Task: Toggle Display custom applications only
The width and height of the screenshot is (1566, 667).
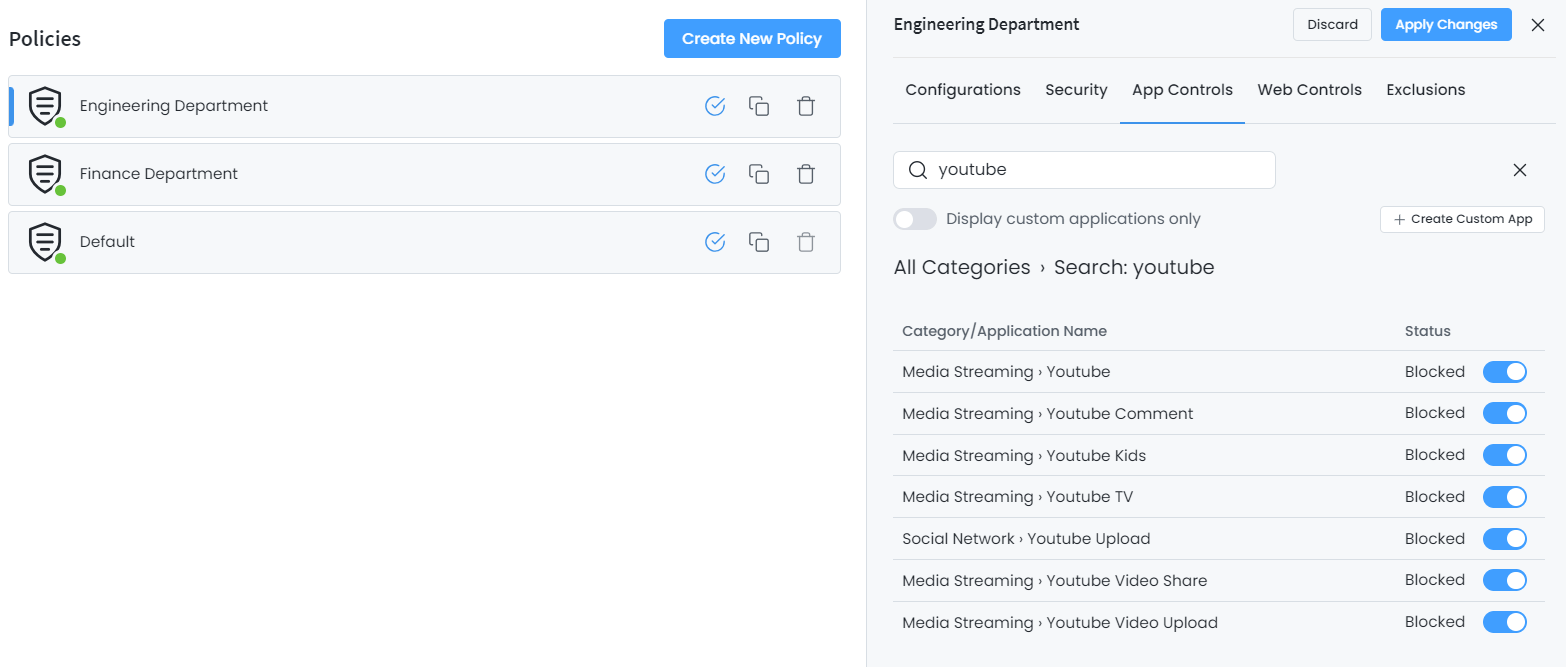Action: pyautogui.click(x=915, y=219)
